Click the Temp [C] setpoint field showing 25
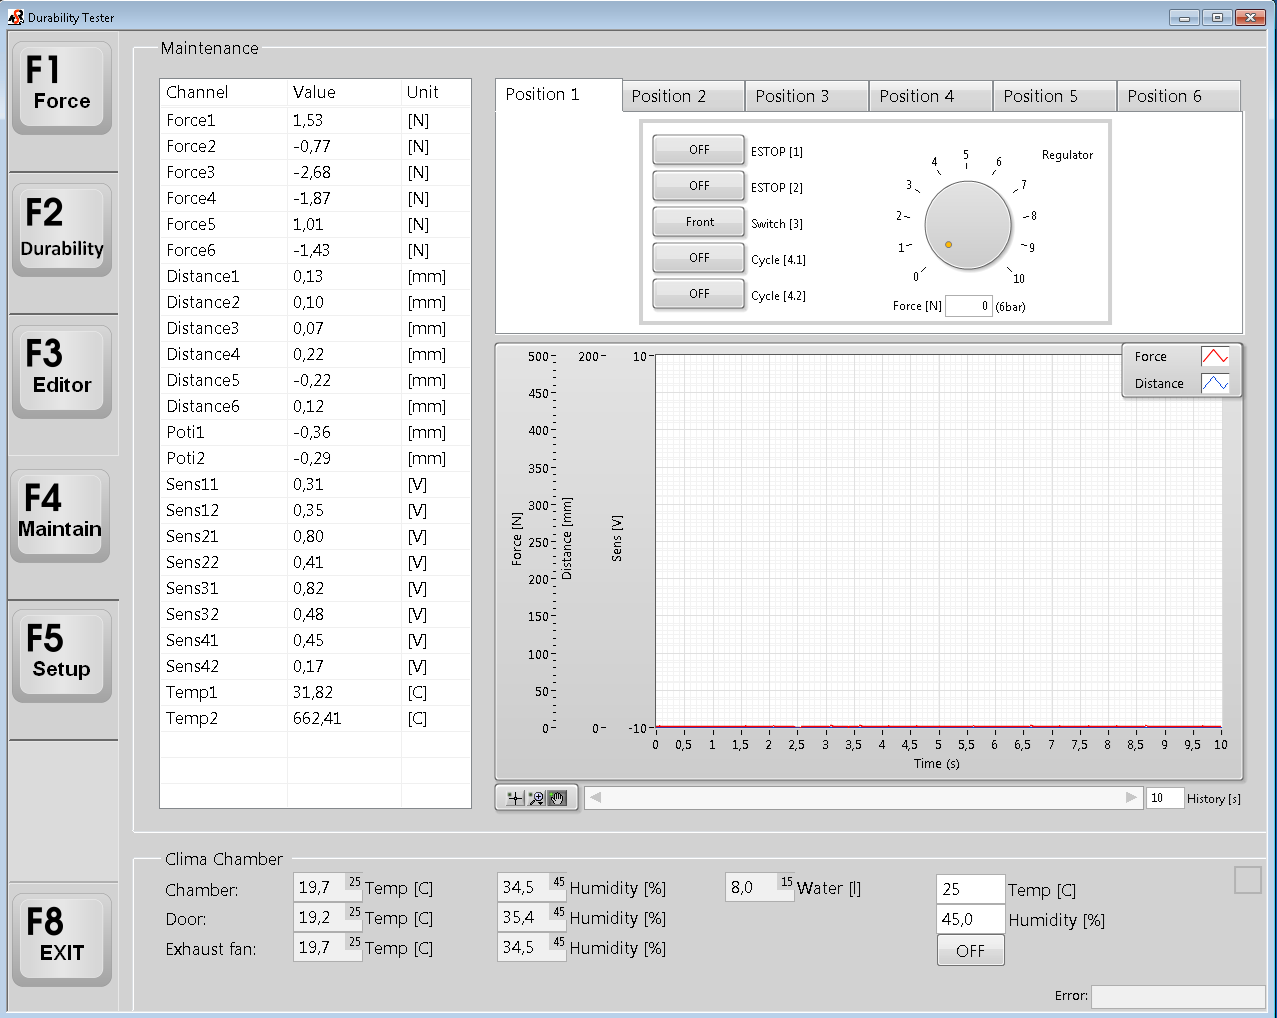The image size is (1277, 1018). click(x=970, y=889)
